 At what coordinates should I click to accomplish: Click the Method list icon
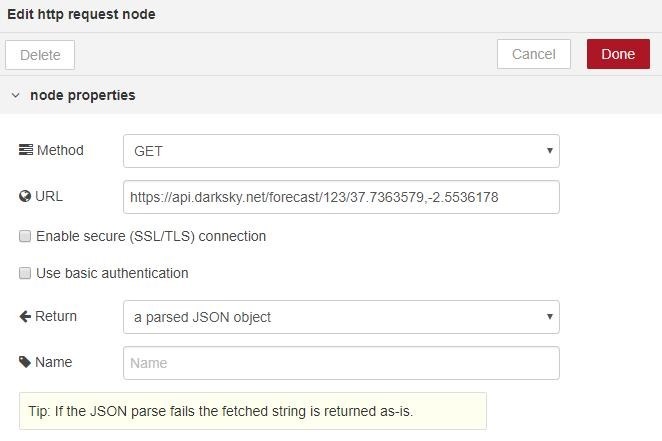pyautogui.click(x=26, y=150)
